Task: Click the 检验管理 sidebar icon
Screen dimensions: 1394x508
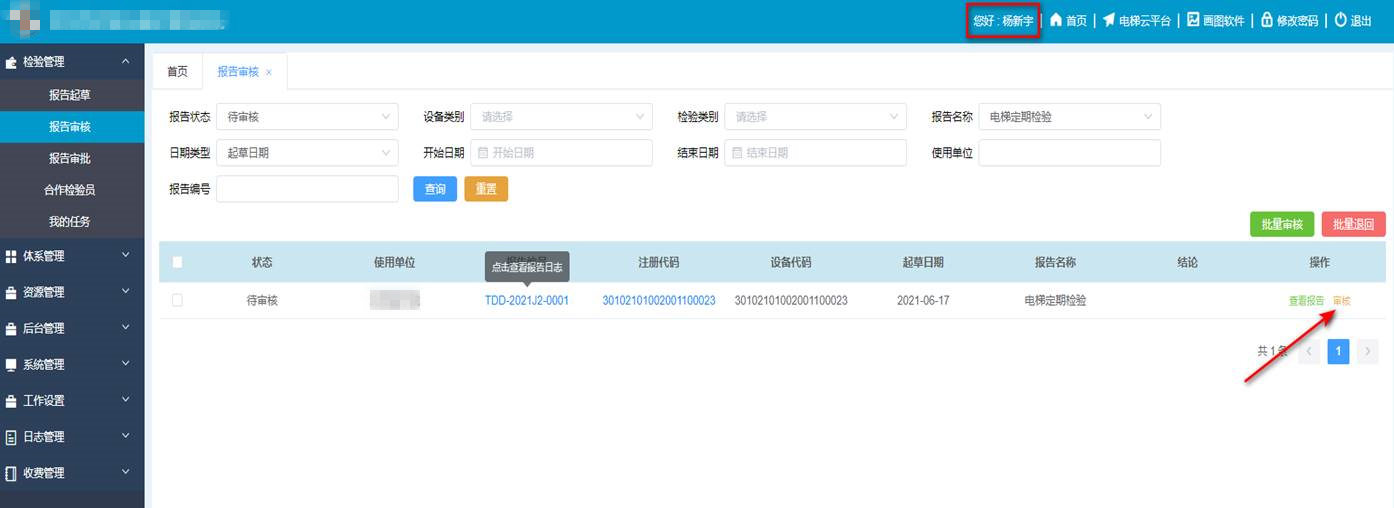Action: [x=11, y=62]
